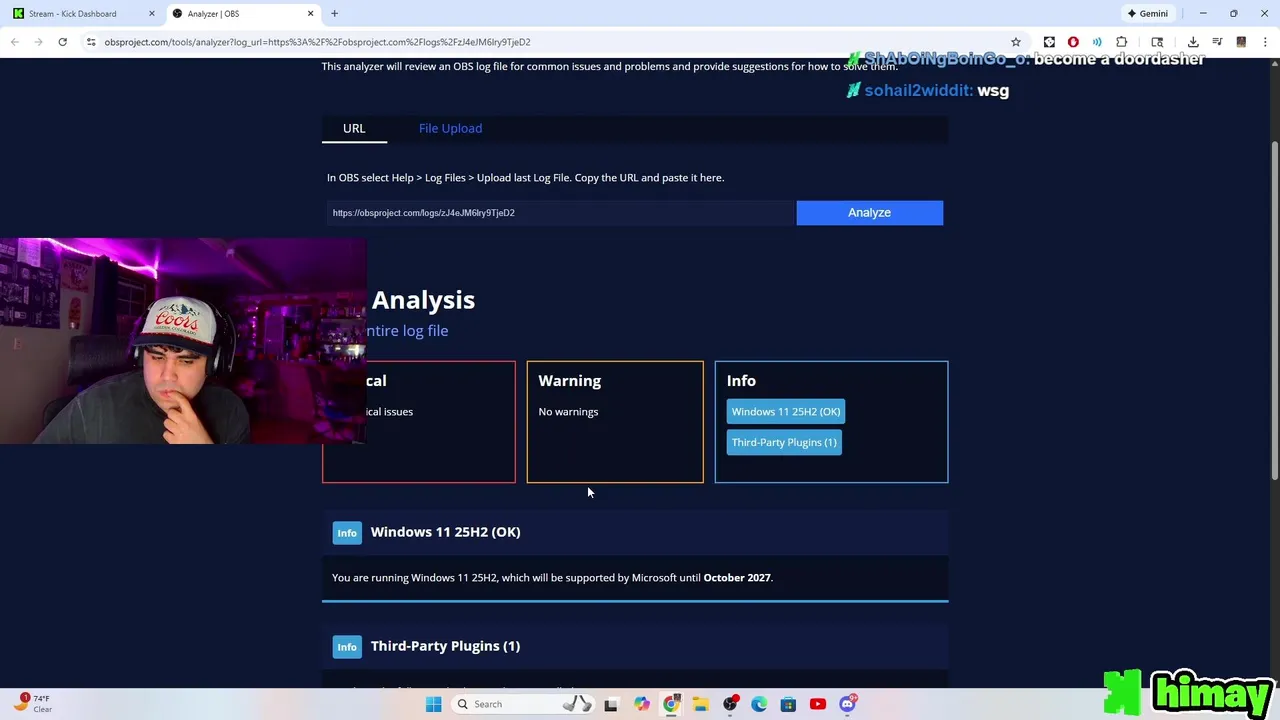Image resolution: width=1280 pixels, height=720 pixels.
Task: Click the page vertical scrollbar
Action: pos(1274,310)
